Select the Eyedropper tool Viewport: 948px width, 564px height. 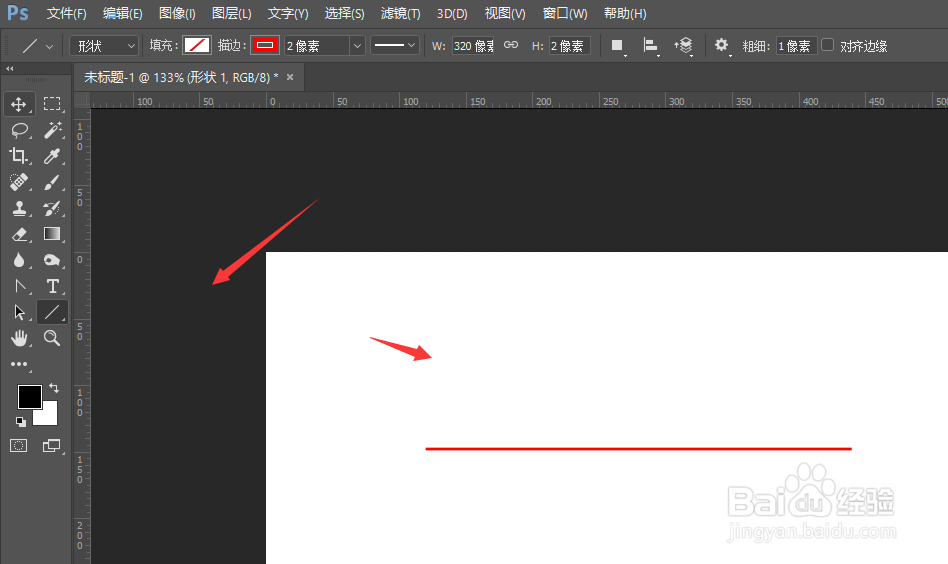[52, 156]
